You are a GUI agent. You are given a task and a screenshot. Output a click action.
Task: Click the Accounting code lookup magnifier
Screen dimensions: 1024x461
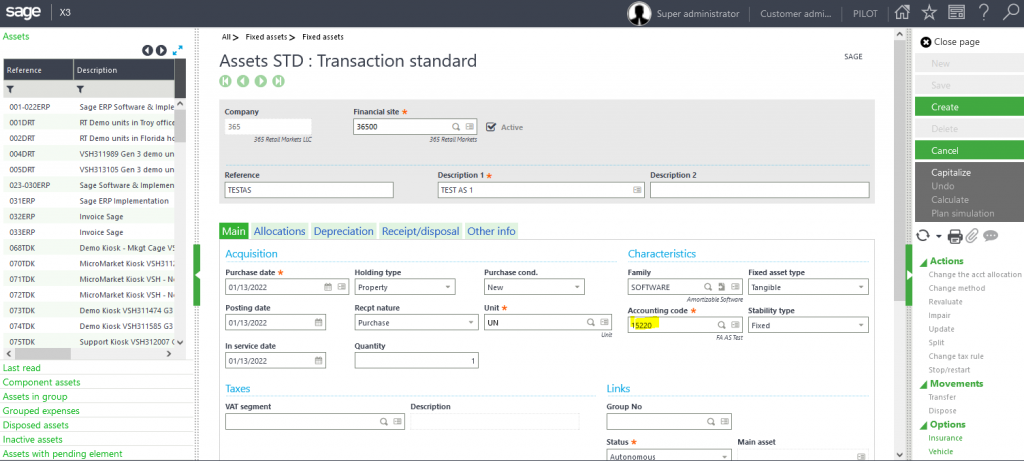(x=722, y=325)
